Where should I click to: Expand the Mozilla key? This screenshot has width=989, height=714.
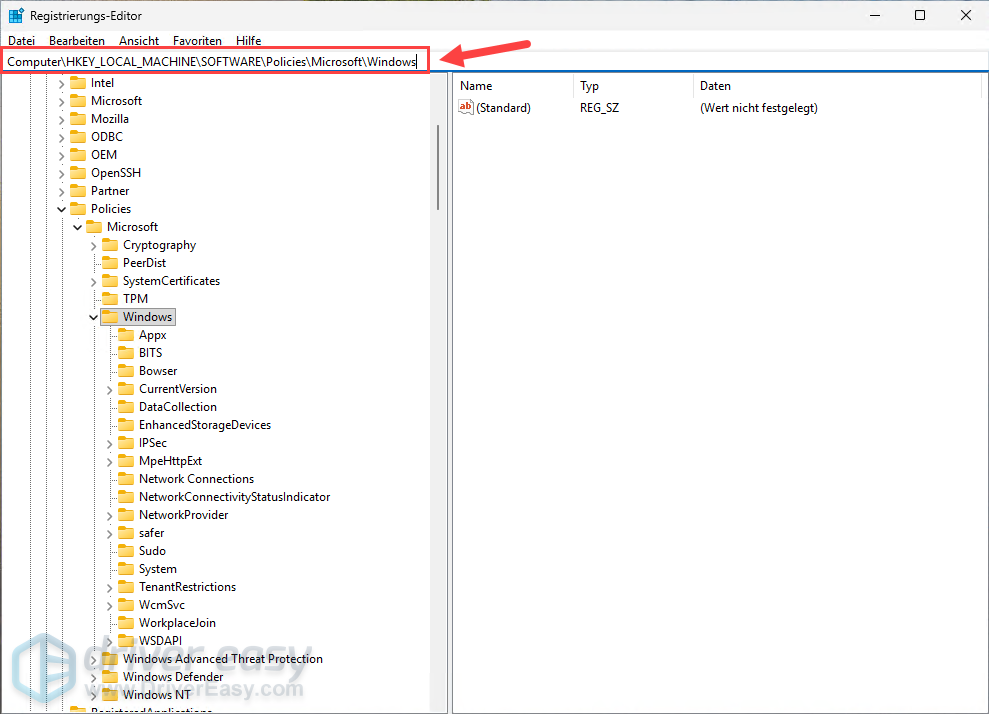pos(61,119)
